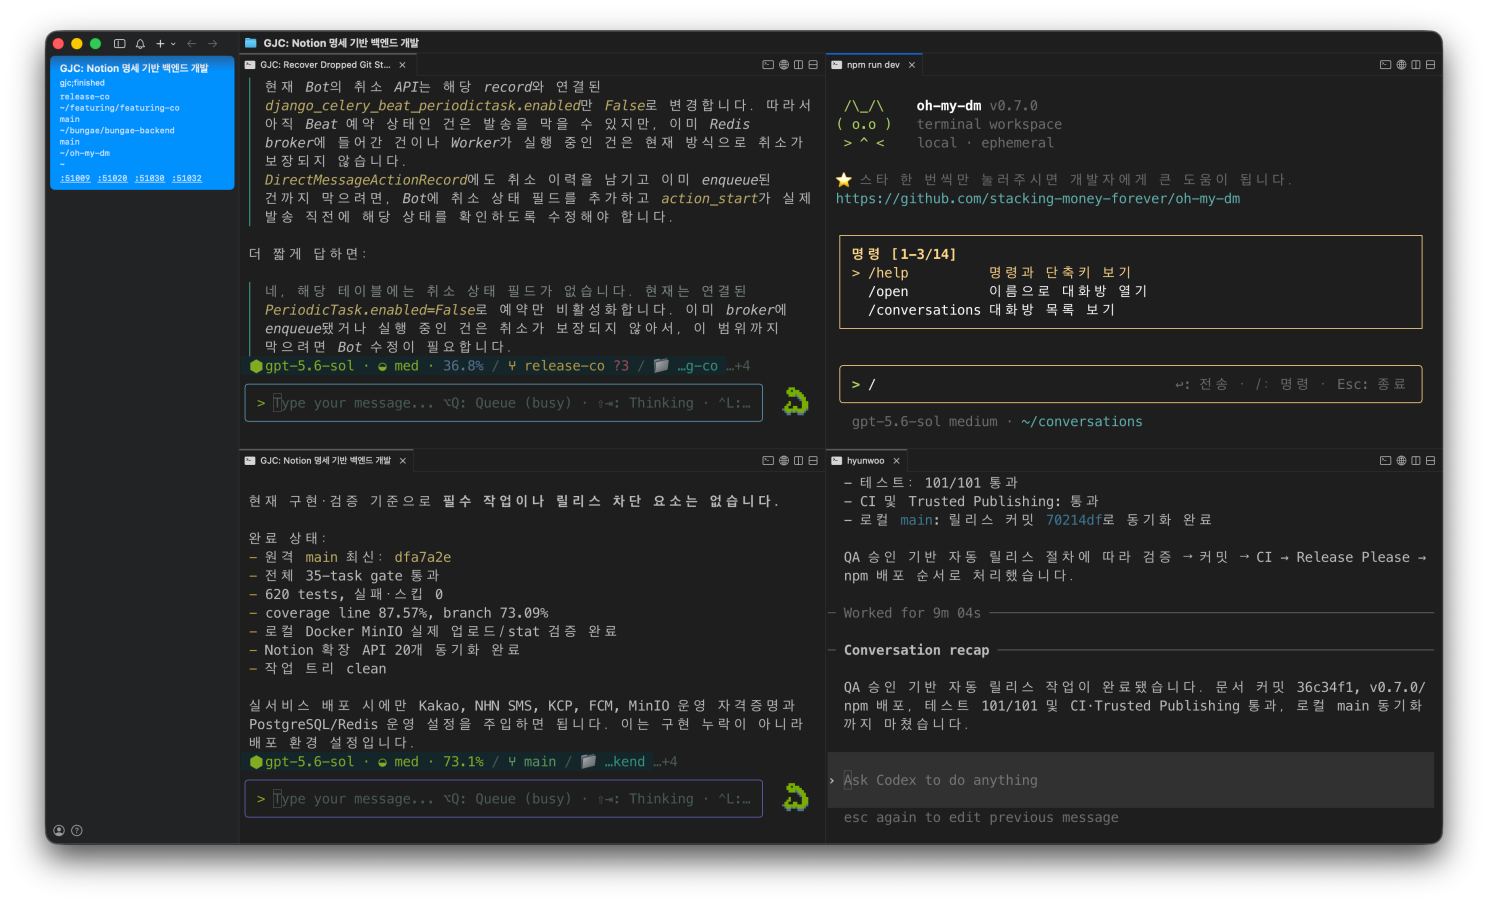Click the folder icon in the title bar

pyautogui.click(x=251, y=43)
